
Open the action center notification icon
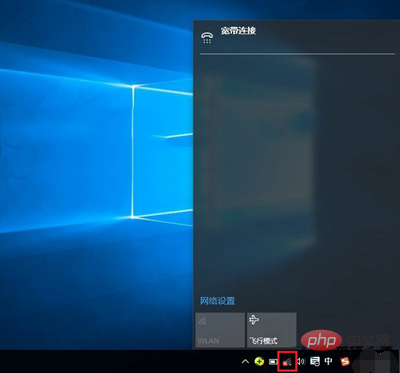(315, 361)
